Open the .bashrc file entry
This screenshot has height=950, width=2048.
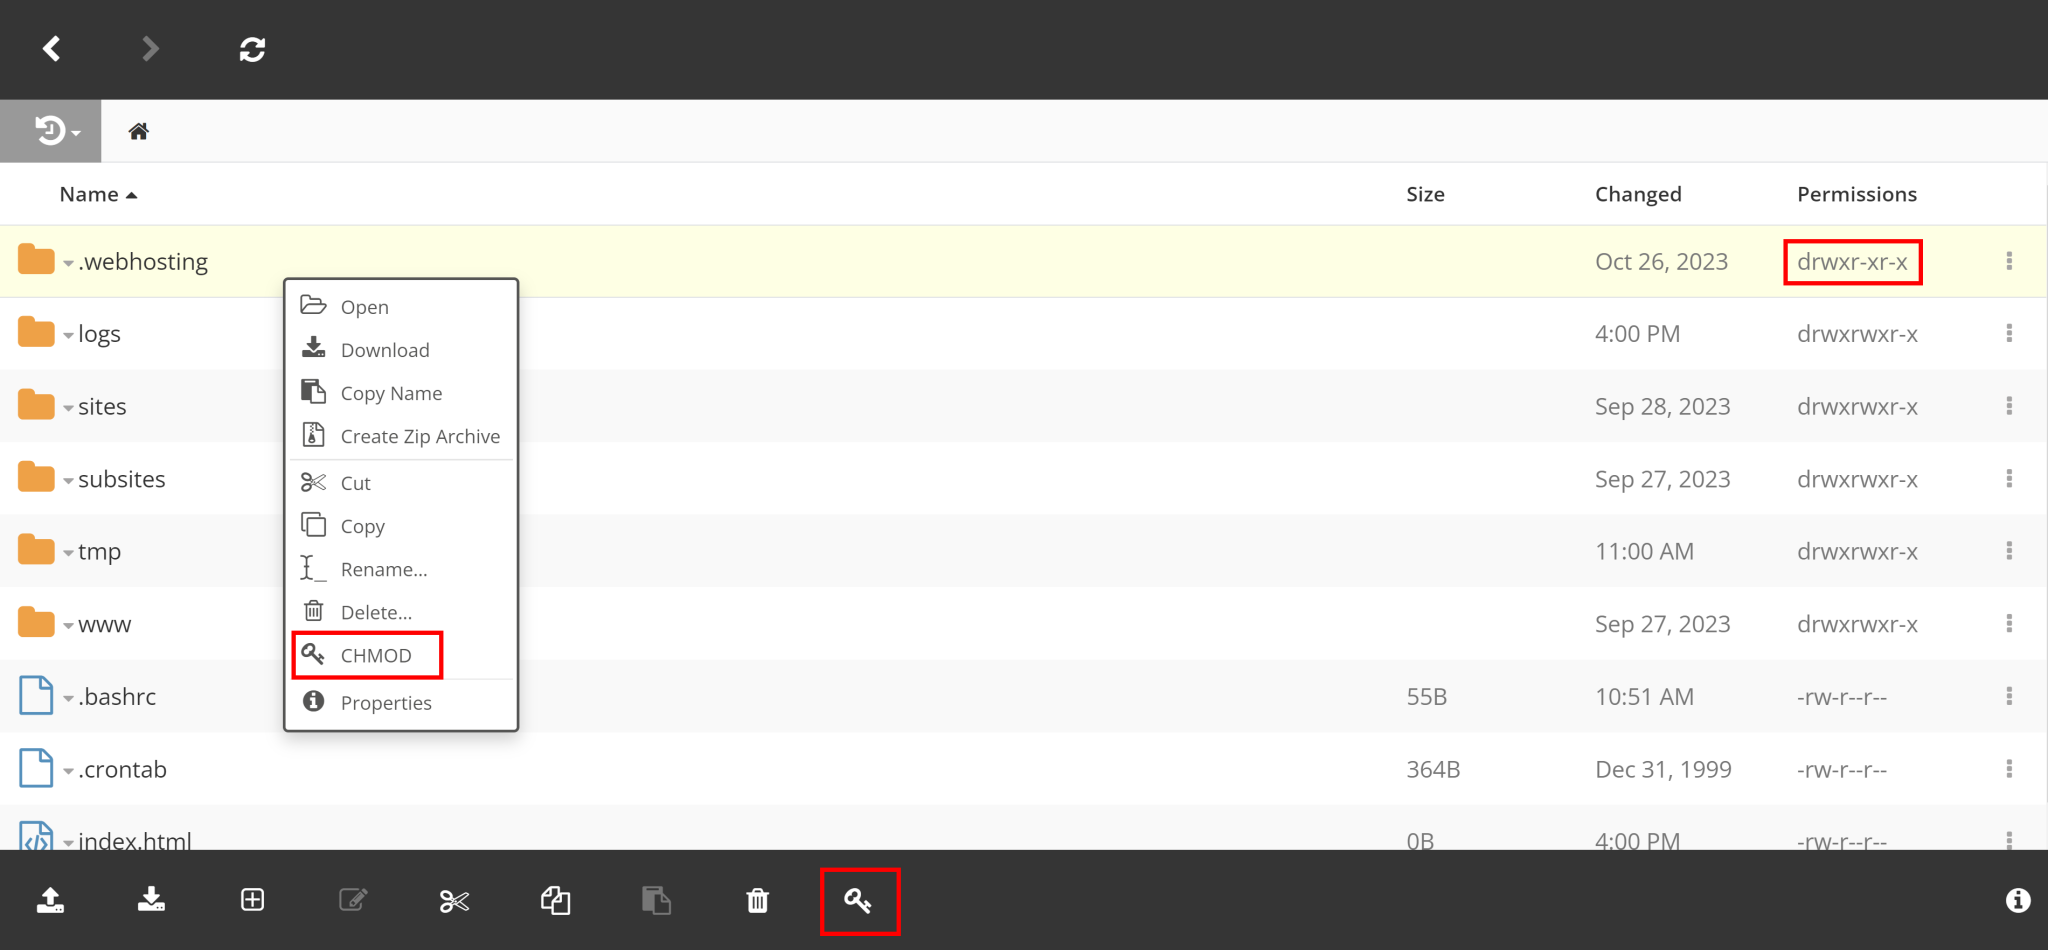pyautogui.click(x=117, y=696)
